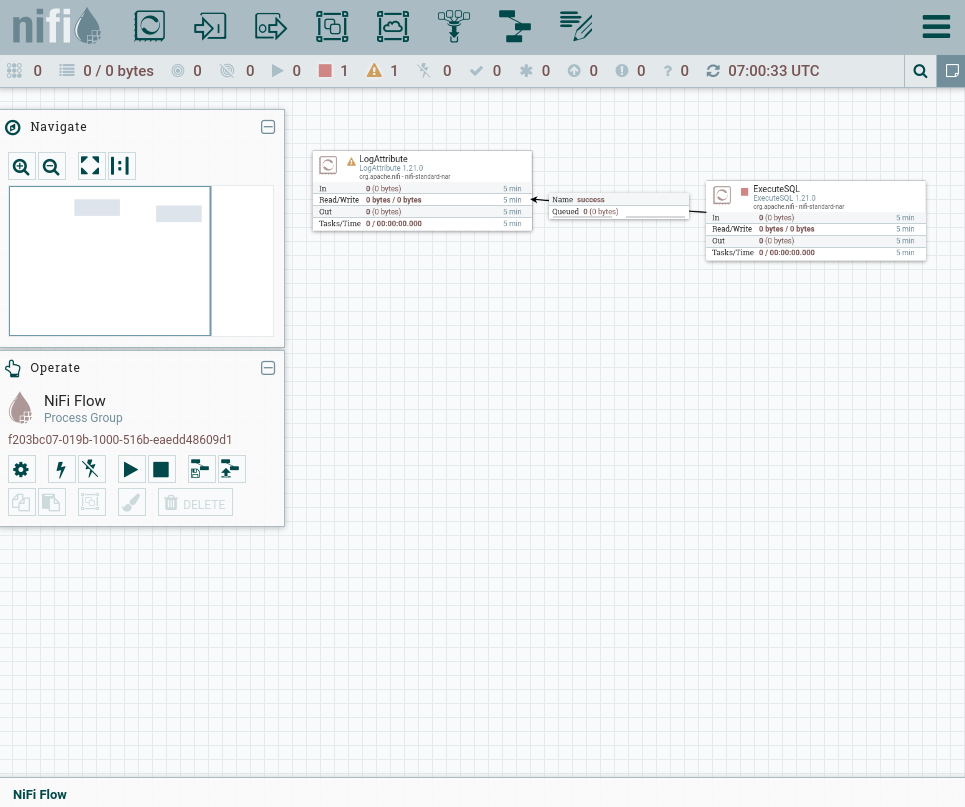Click NiFi Flow breadcrumb link
Viewport: 965px width, 807px height.
point(39,794)
